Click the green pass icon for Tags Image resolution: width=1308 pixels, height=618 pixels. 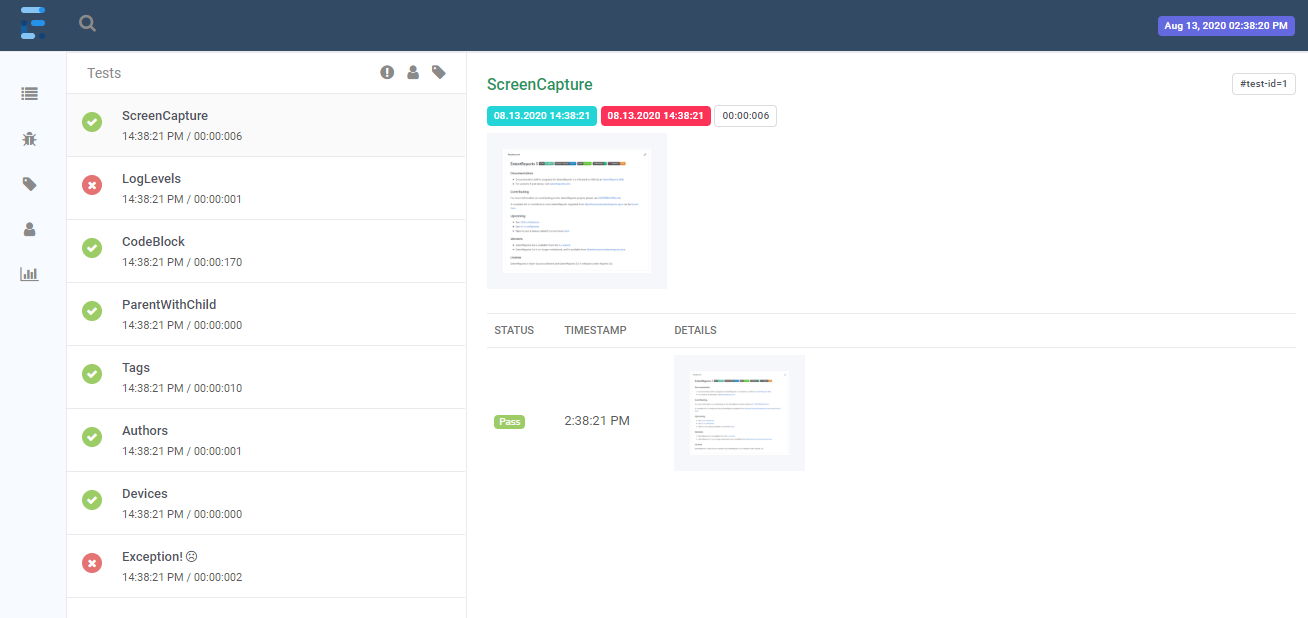click(x=92, y=374)
